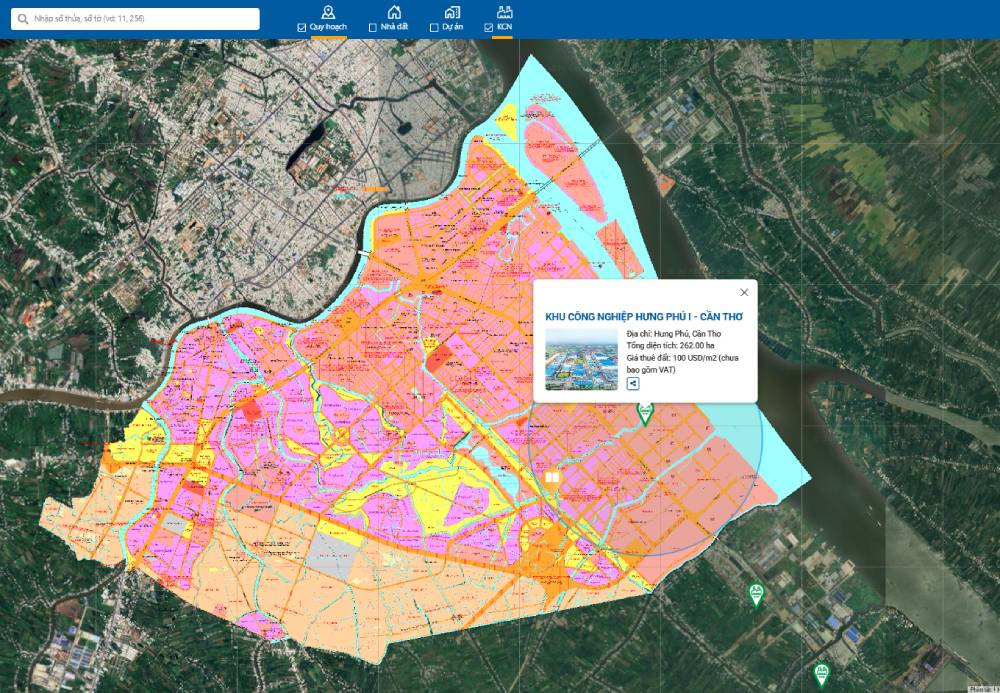Select the KCN tab label
Viewport: 1000px width, 693px height.
click(504, 28)
